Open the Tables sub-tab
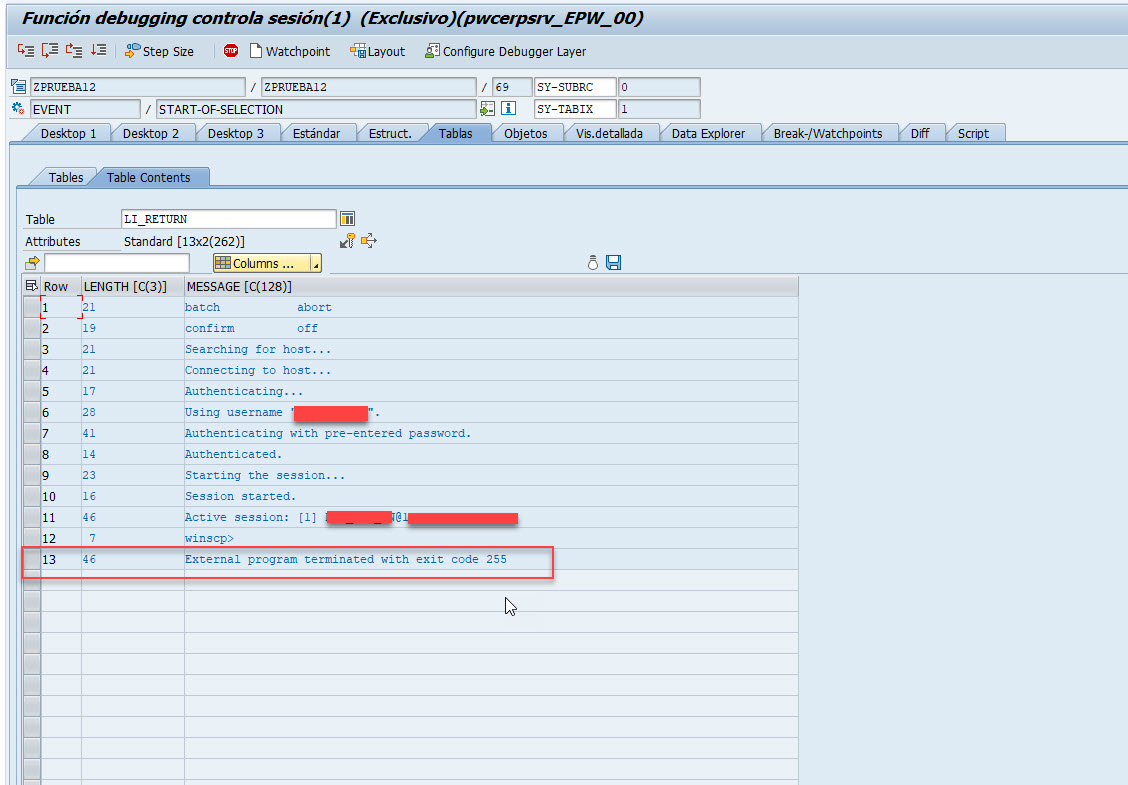Screen dimensions: 1128x785 pos(66,177)
